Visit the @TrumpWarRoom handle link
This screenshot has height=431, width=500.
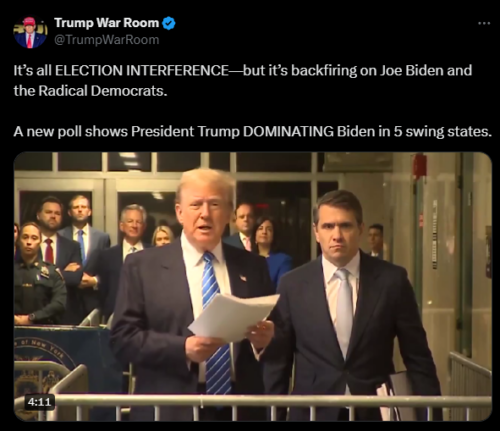coord(107,40)
